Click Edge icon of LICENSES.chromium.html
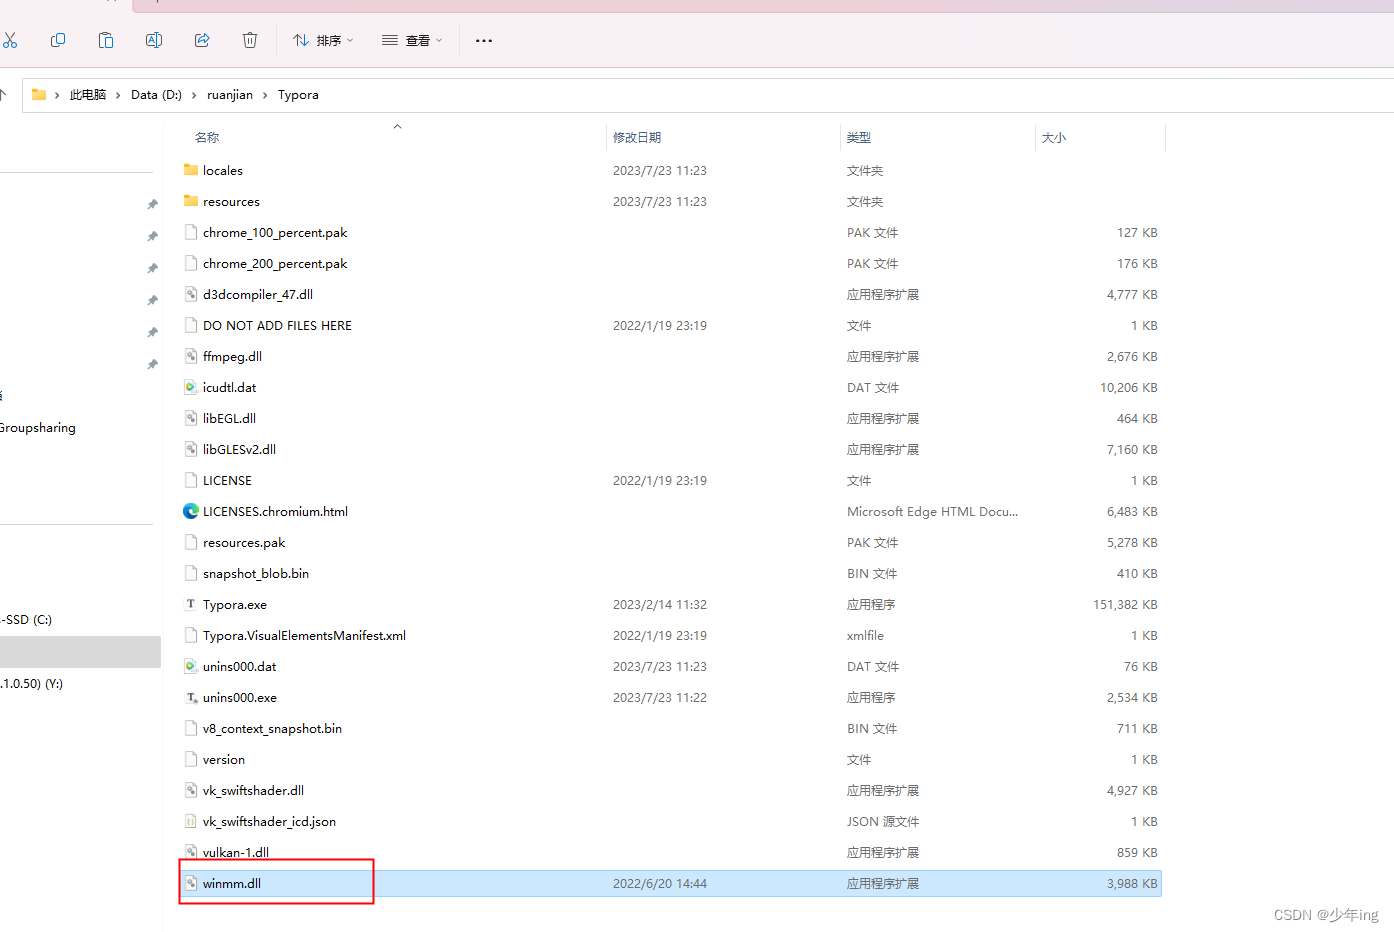Viewport: 1394px width, 932px height. 191,511
